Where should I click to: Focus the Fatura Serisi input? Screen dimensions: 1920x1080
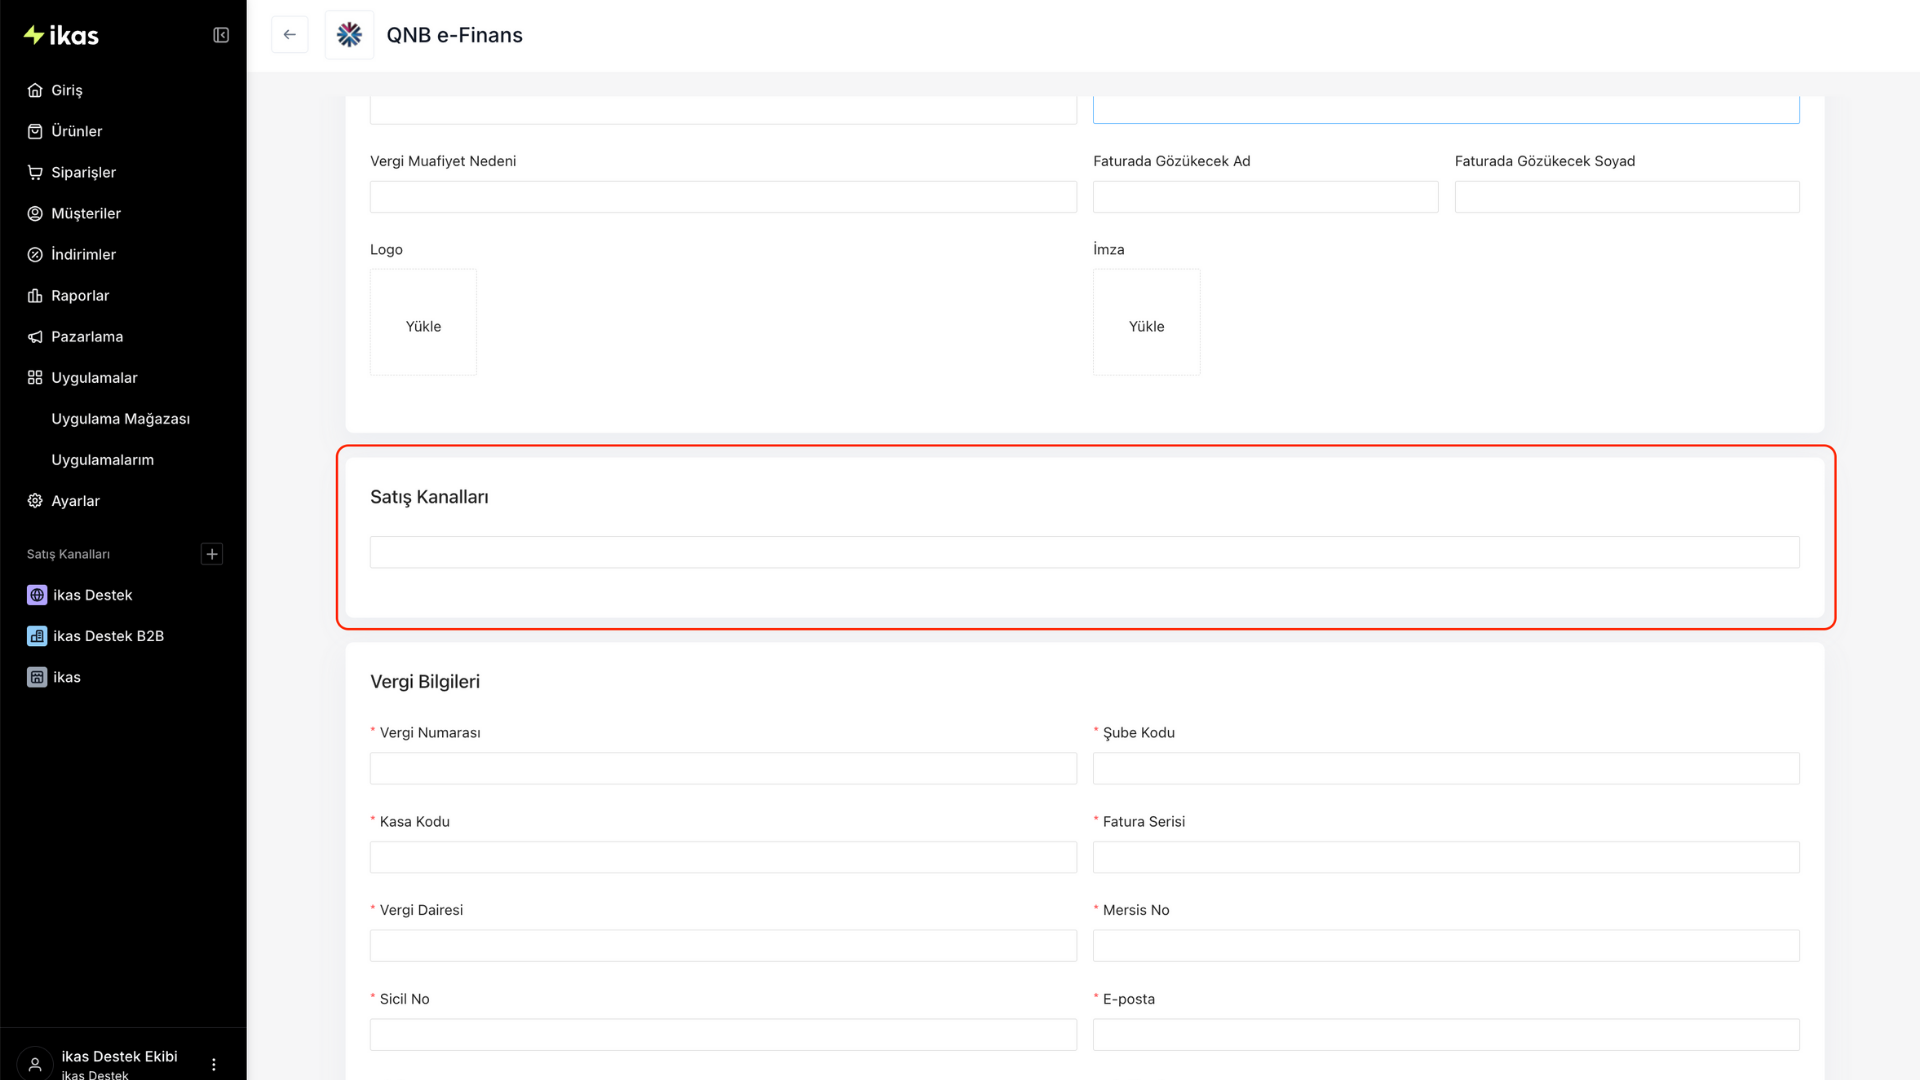point(1446,857)
